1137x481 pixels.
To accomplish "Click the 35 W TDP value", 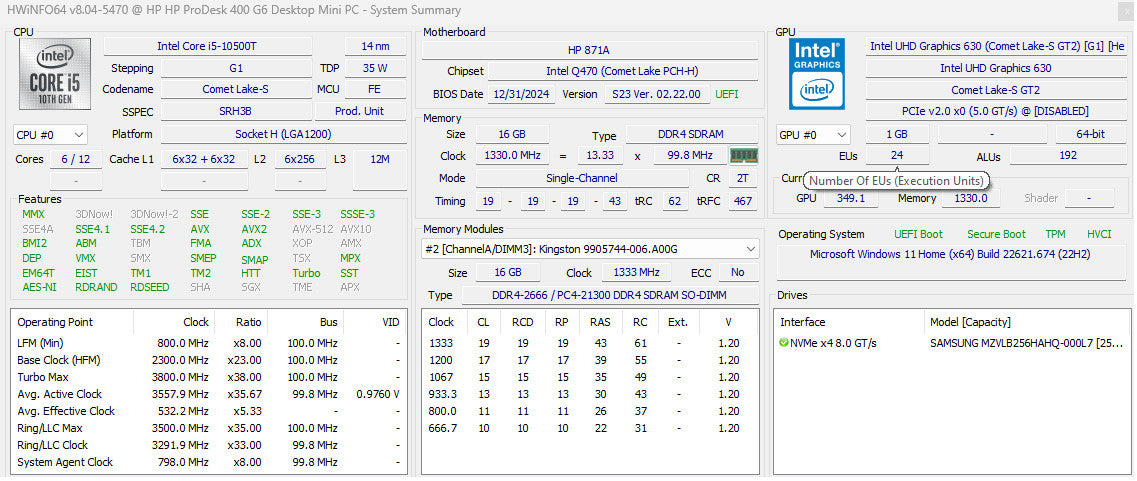I will pos(374,68).
